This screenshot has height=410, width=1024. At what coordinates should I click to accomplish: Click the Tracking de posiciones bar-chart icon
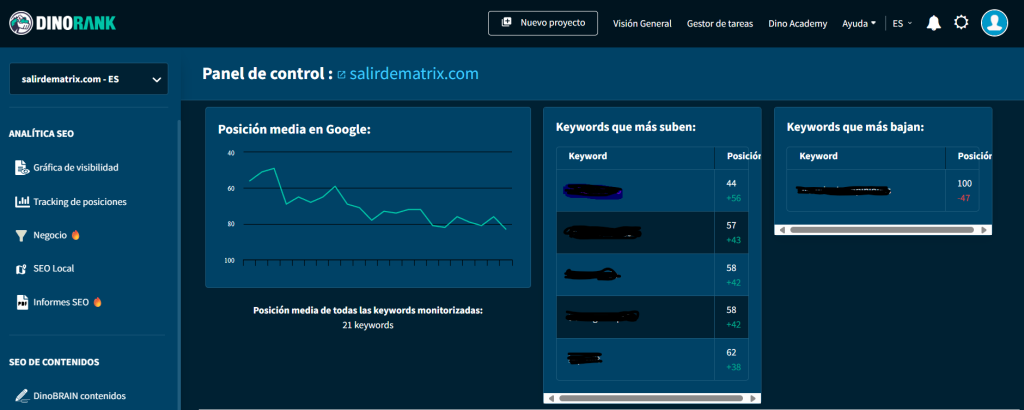point(22,202)
